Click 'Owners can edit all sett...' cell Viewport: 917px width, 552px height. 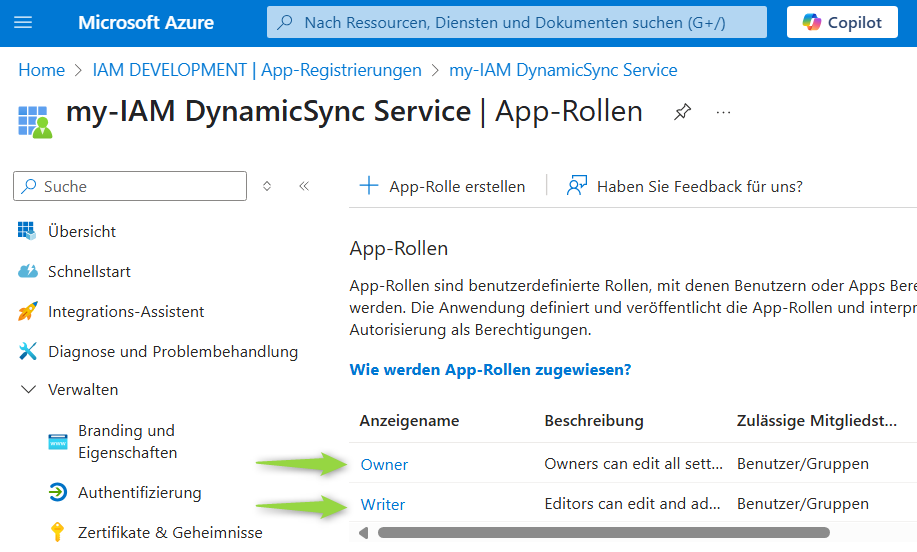click(x=633, y=464)
